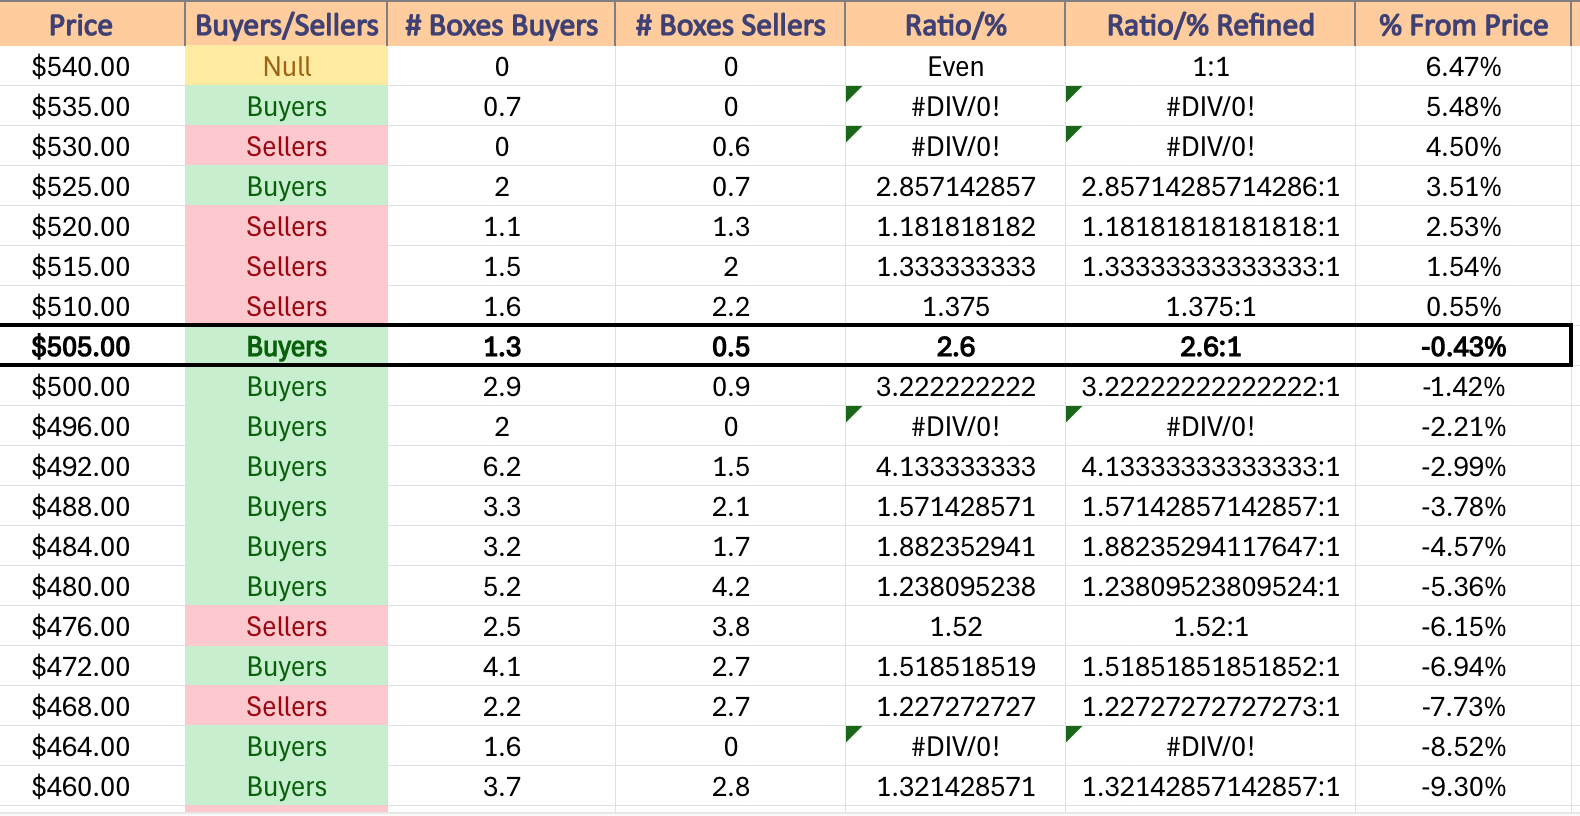
Task: Select the #DIV/0! ratio cell in $496.00 row
Action: (x=955, y=426)
